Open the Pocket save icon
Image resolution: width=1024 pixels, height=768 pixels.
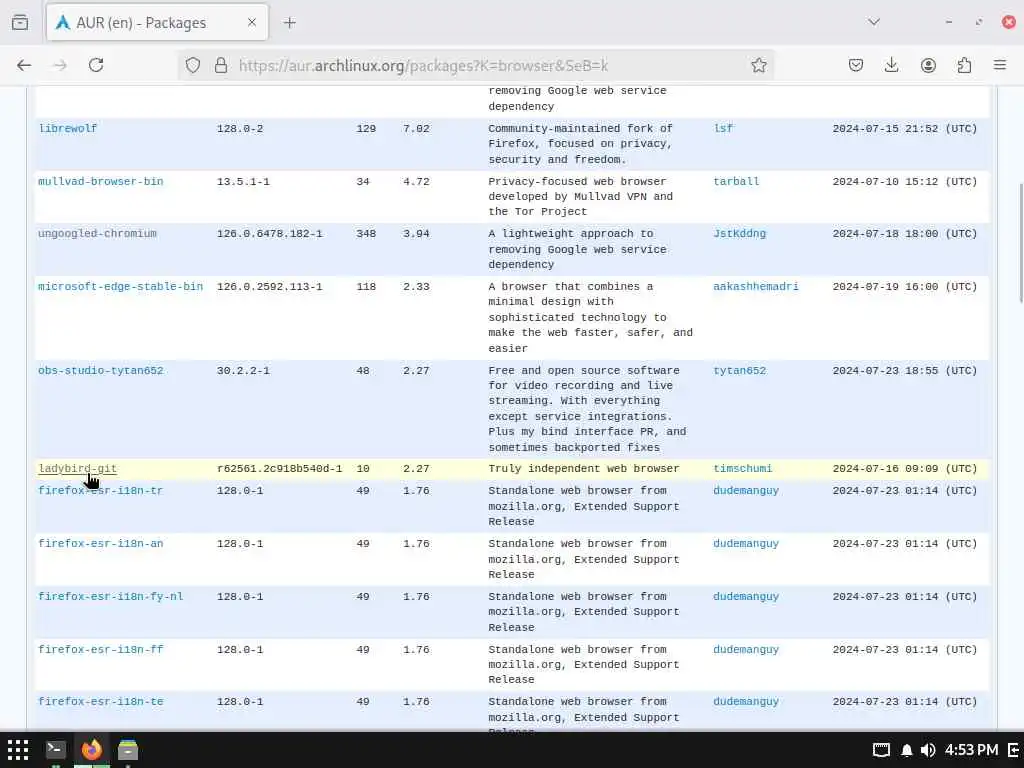[856, 65]
